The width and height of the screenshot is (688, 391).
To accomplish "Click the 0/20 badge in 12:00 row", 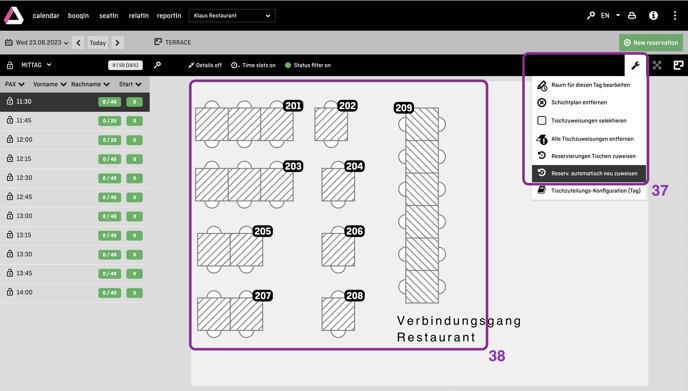I will pyautogui.click(x=109, y=140).
